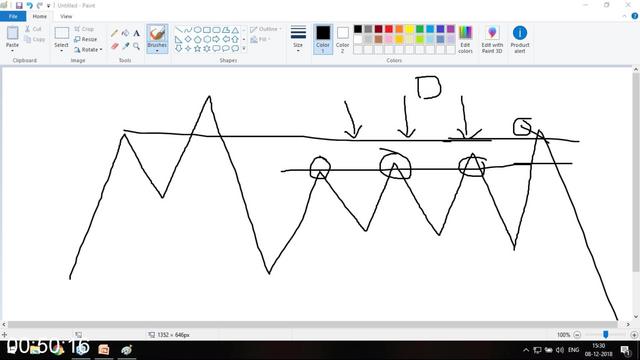Screen dimensions: 640x360
Task: Zoom in with the plus button
Action: tap(634, 335)
